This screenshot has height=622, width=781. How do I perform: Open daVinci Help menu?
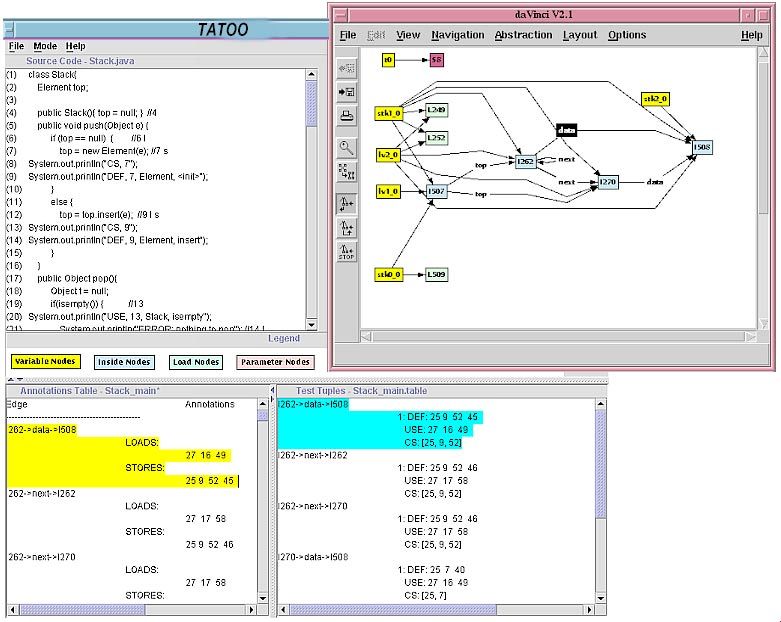(x=752, y=35)
